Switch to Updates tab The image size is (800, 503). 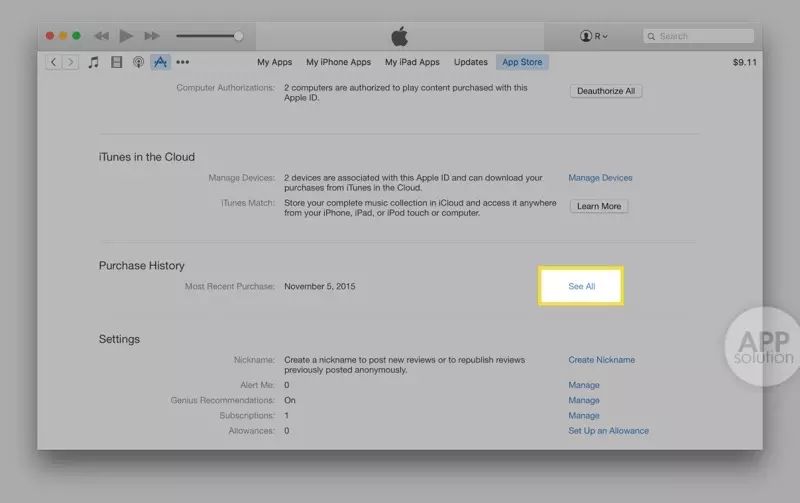471,62
